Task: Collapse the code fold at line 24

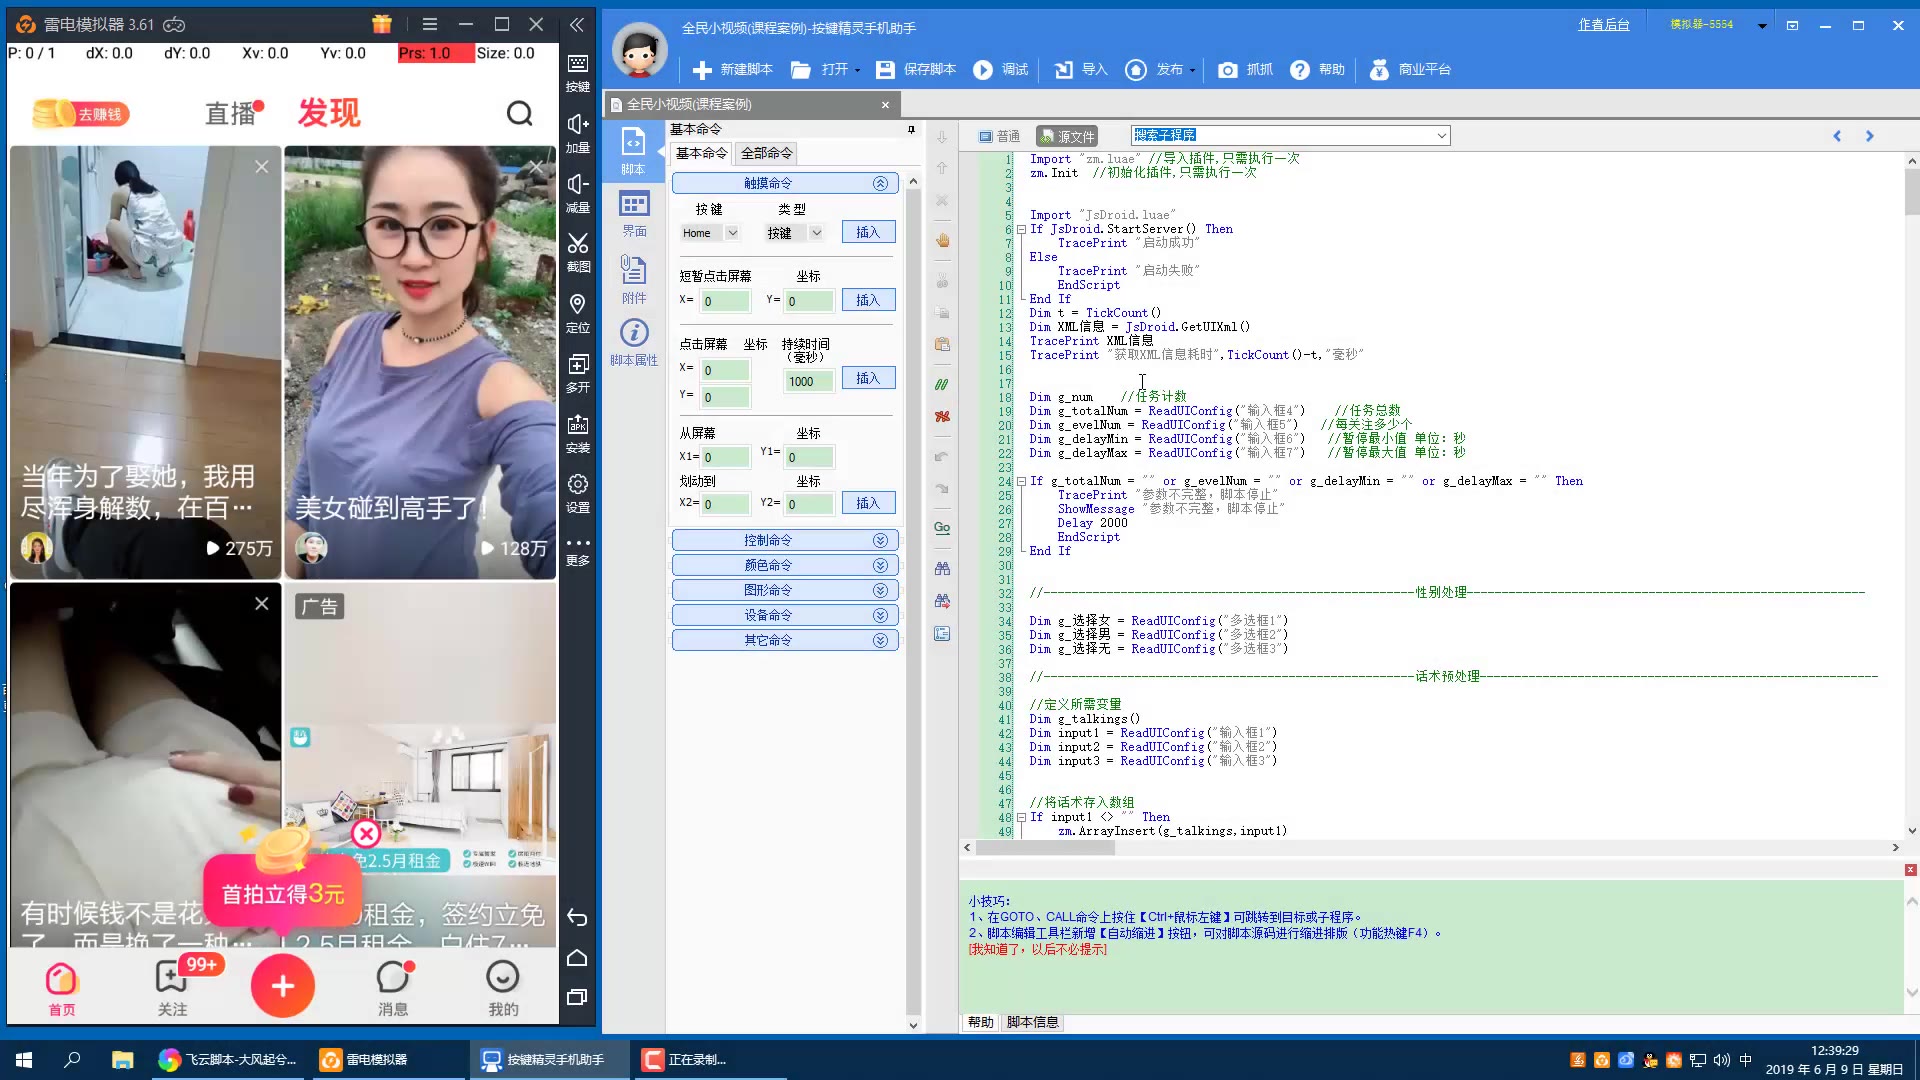Action: tap(1021, 481)
